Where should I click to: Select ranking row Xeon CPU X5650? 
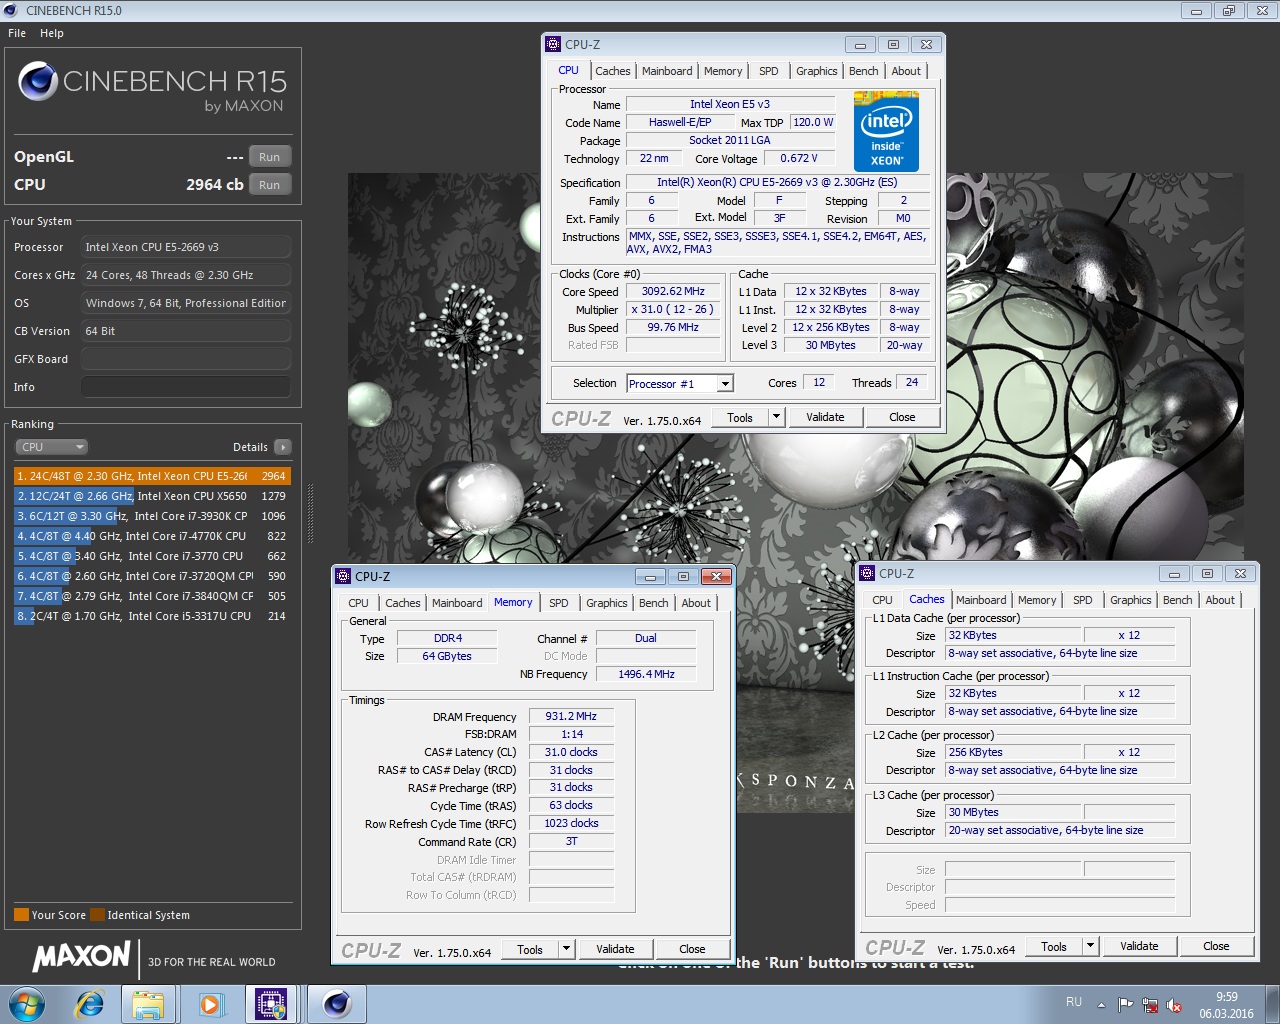click(152, 496)
